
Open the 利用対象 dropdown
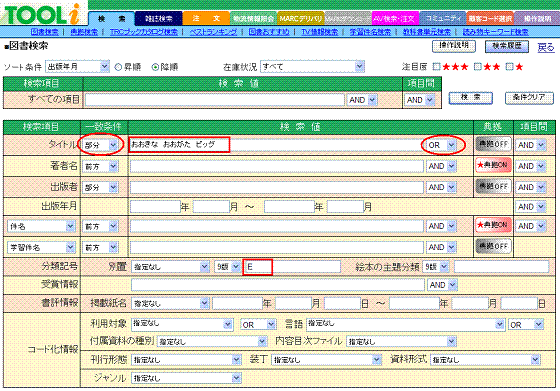click(x=182, y=324)
